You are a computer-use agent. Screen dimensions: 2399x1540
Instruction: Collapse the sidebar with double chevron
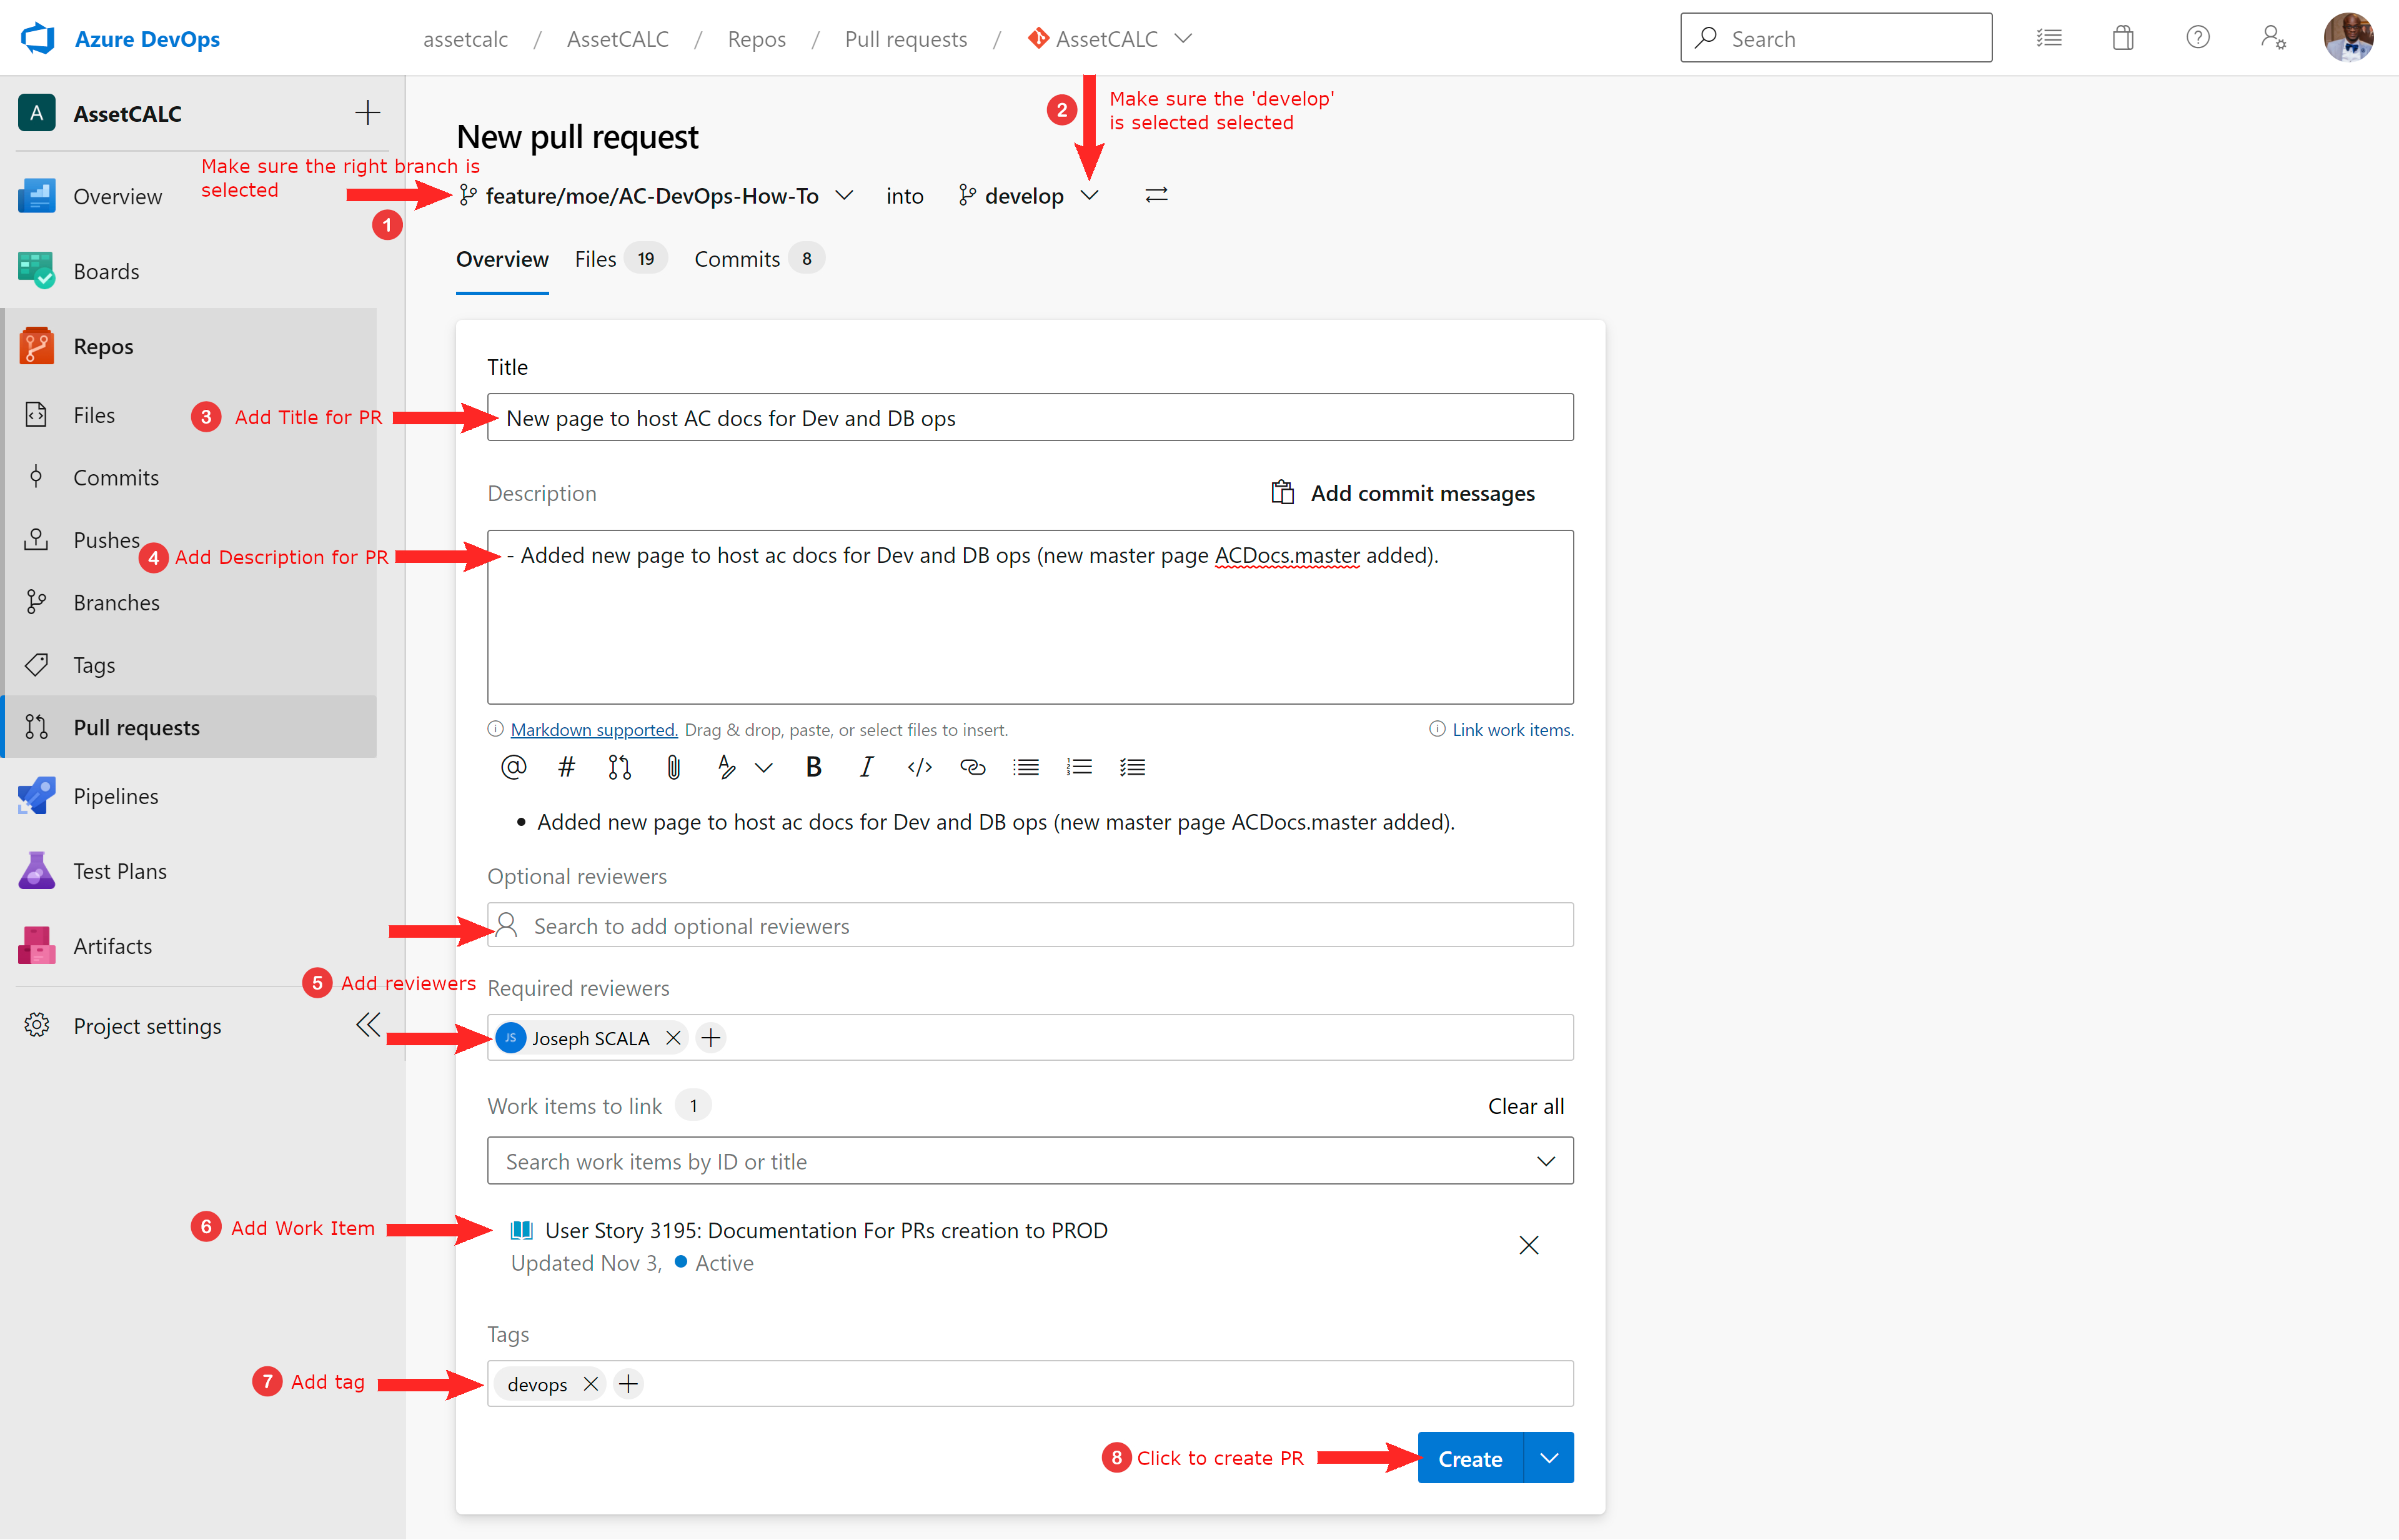(x=368, y=1025)
